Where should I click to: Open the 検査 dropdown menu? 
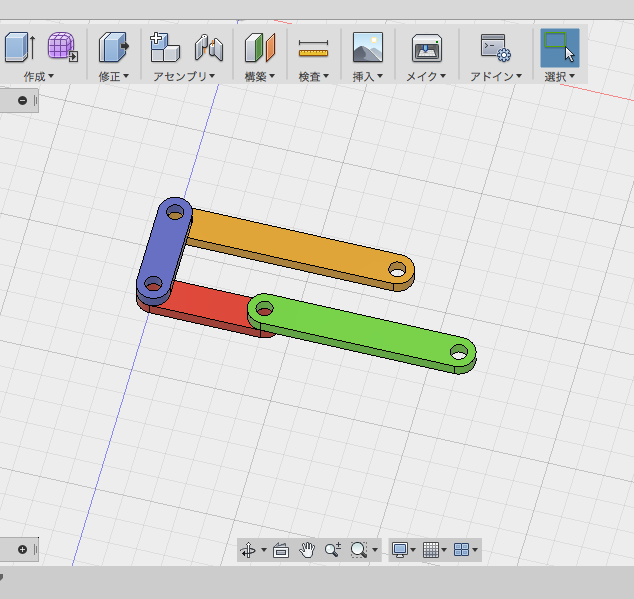(x=314, y=76)
